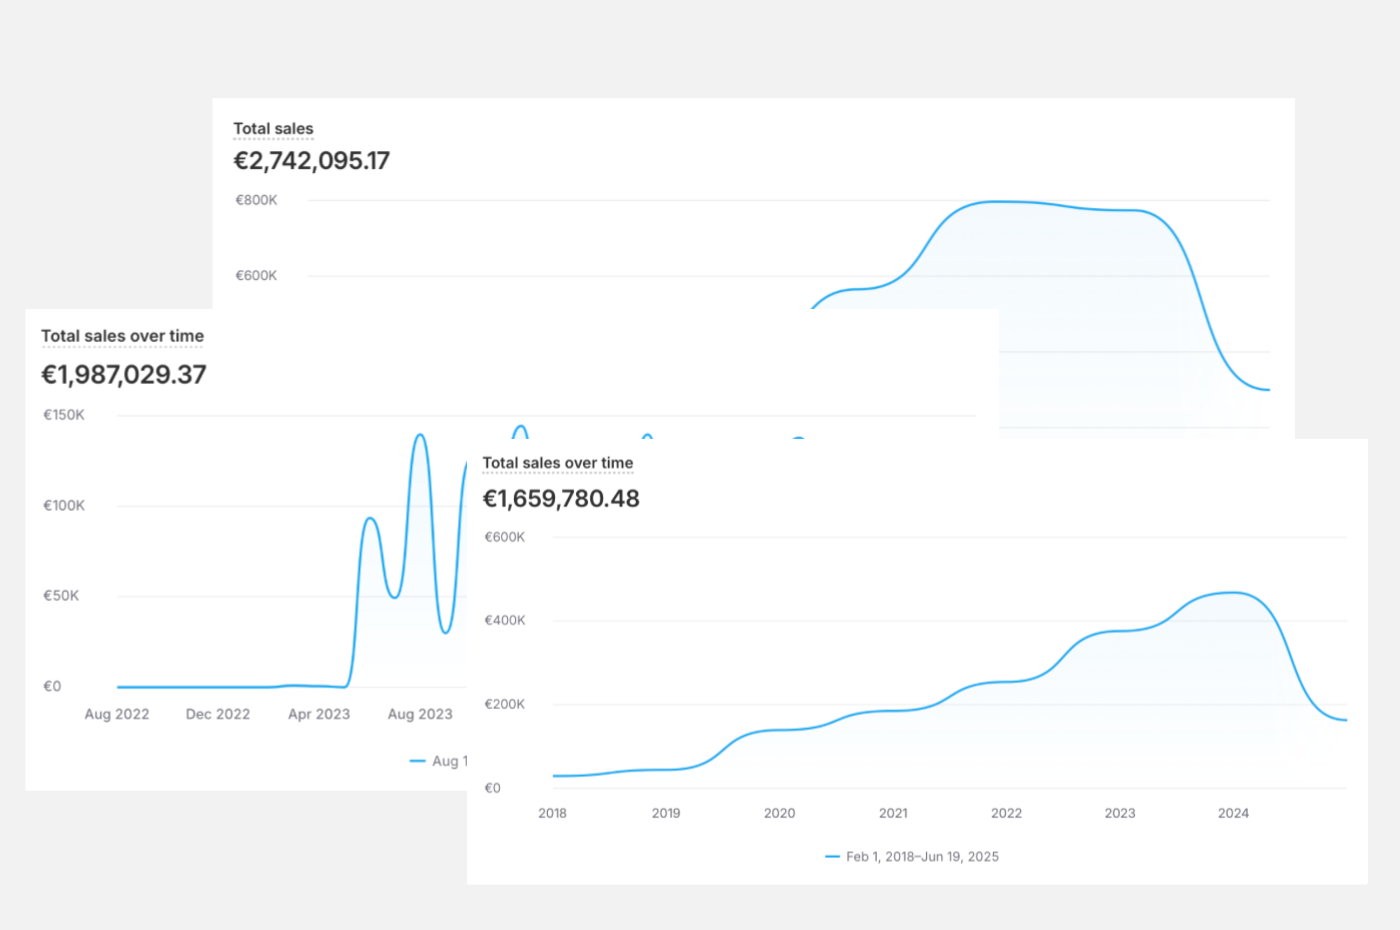Click the 'Aug 2023' x-axis label
The image size is (1400, 930).
tap(420, 714)
